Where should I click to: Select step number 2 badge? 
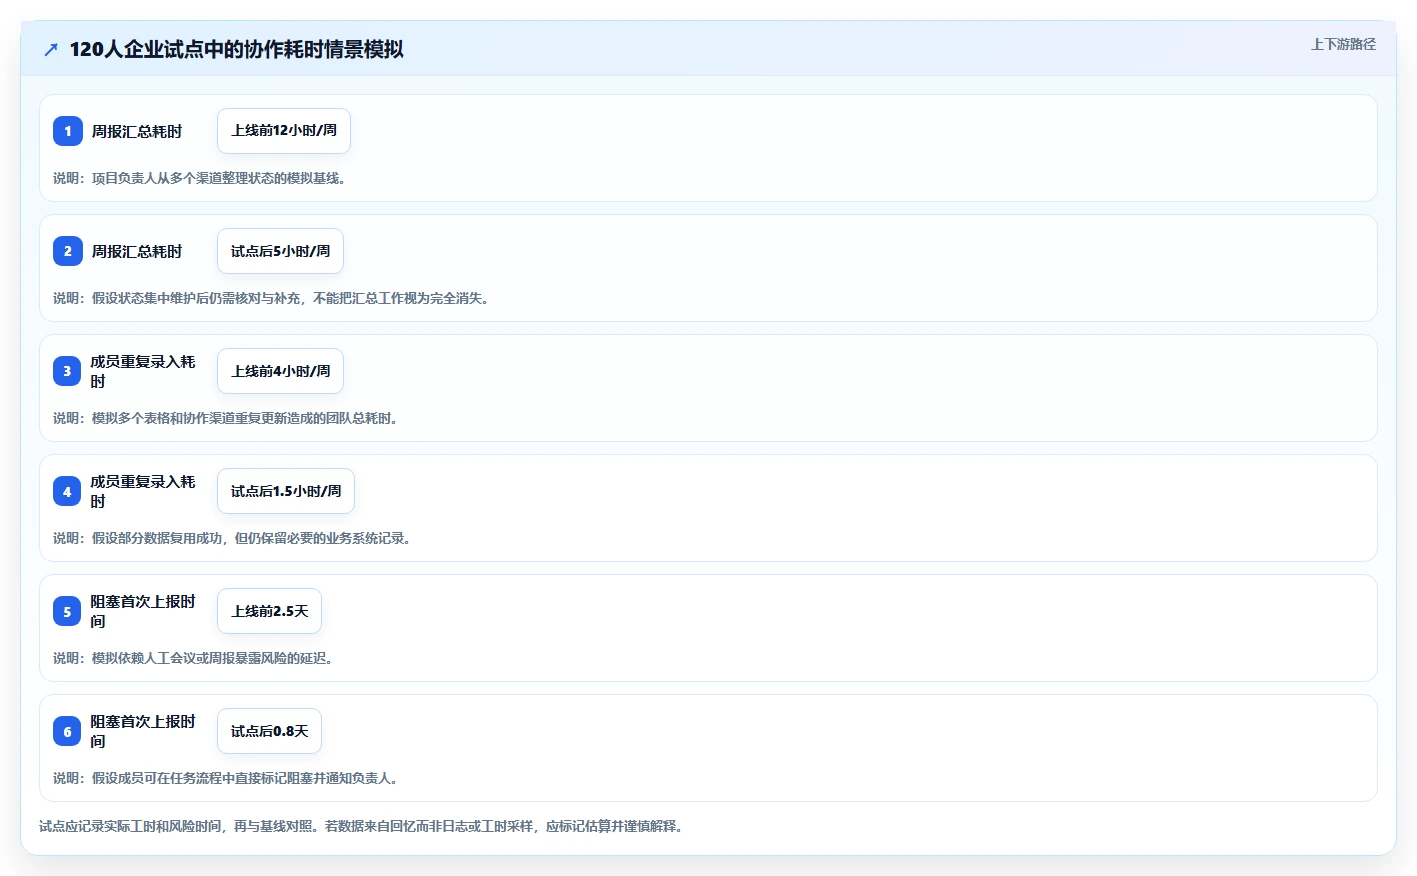pyautogui.click(x=68, y=251)
